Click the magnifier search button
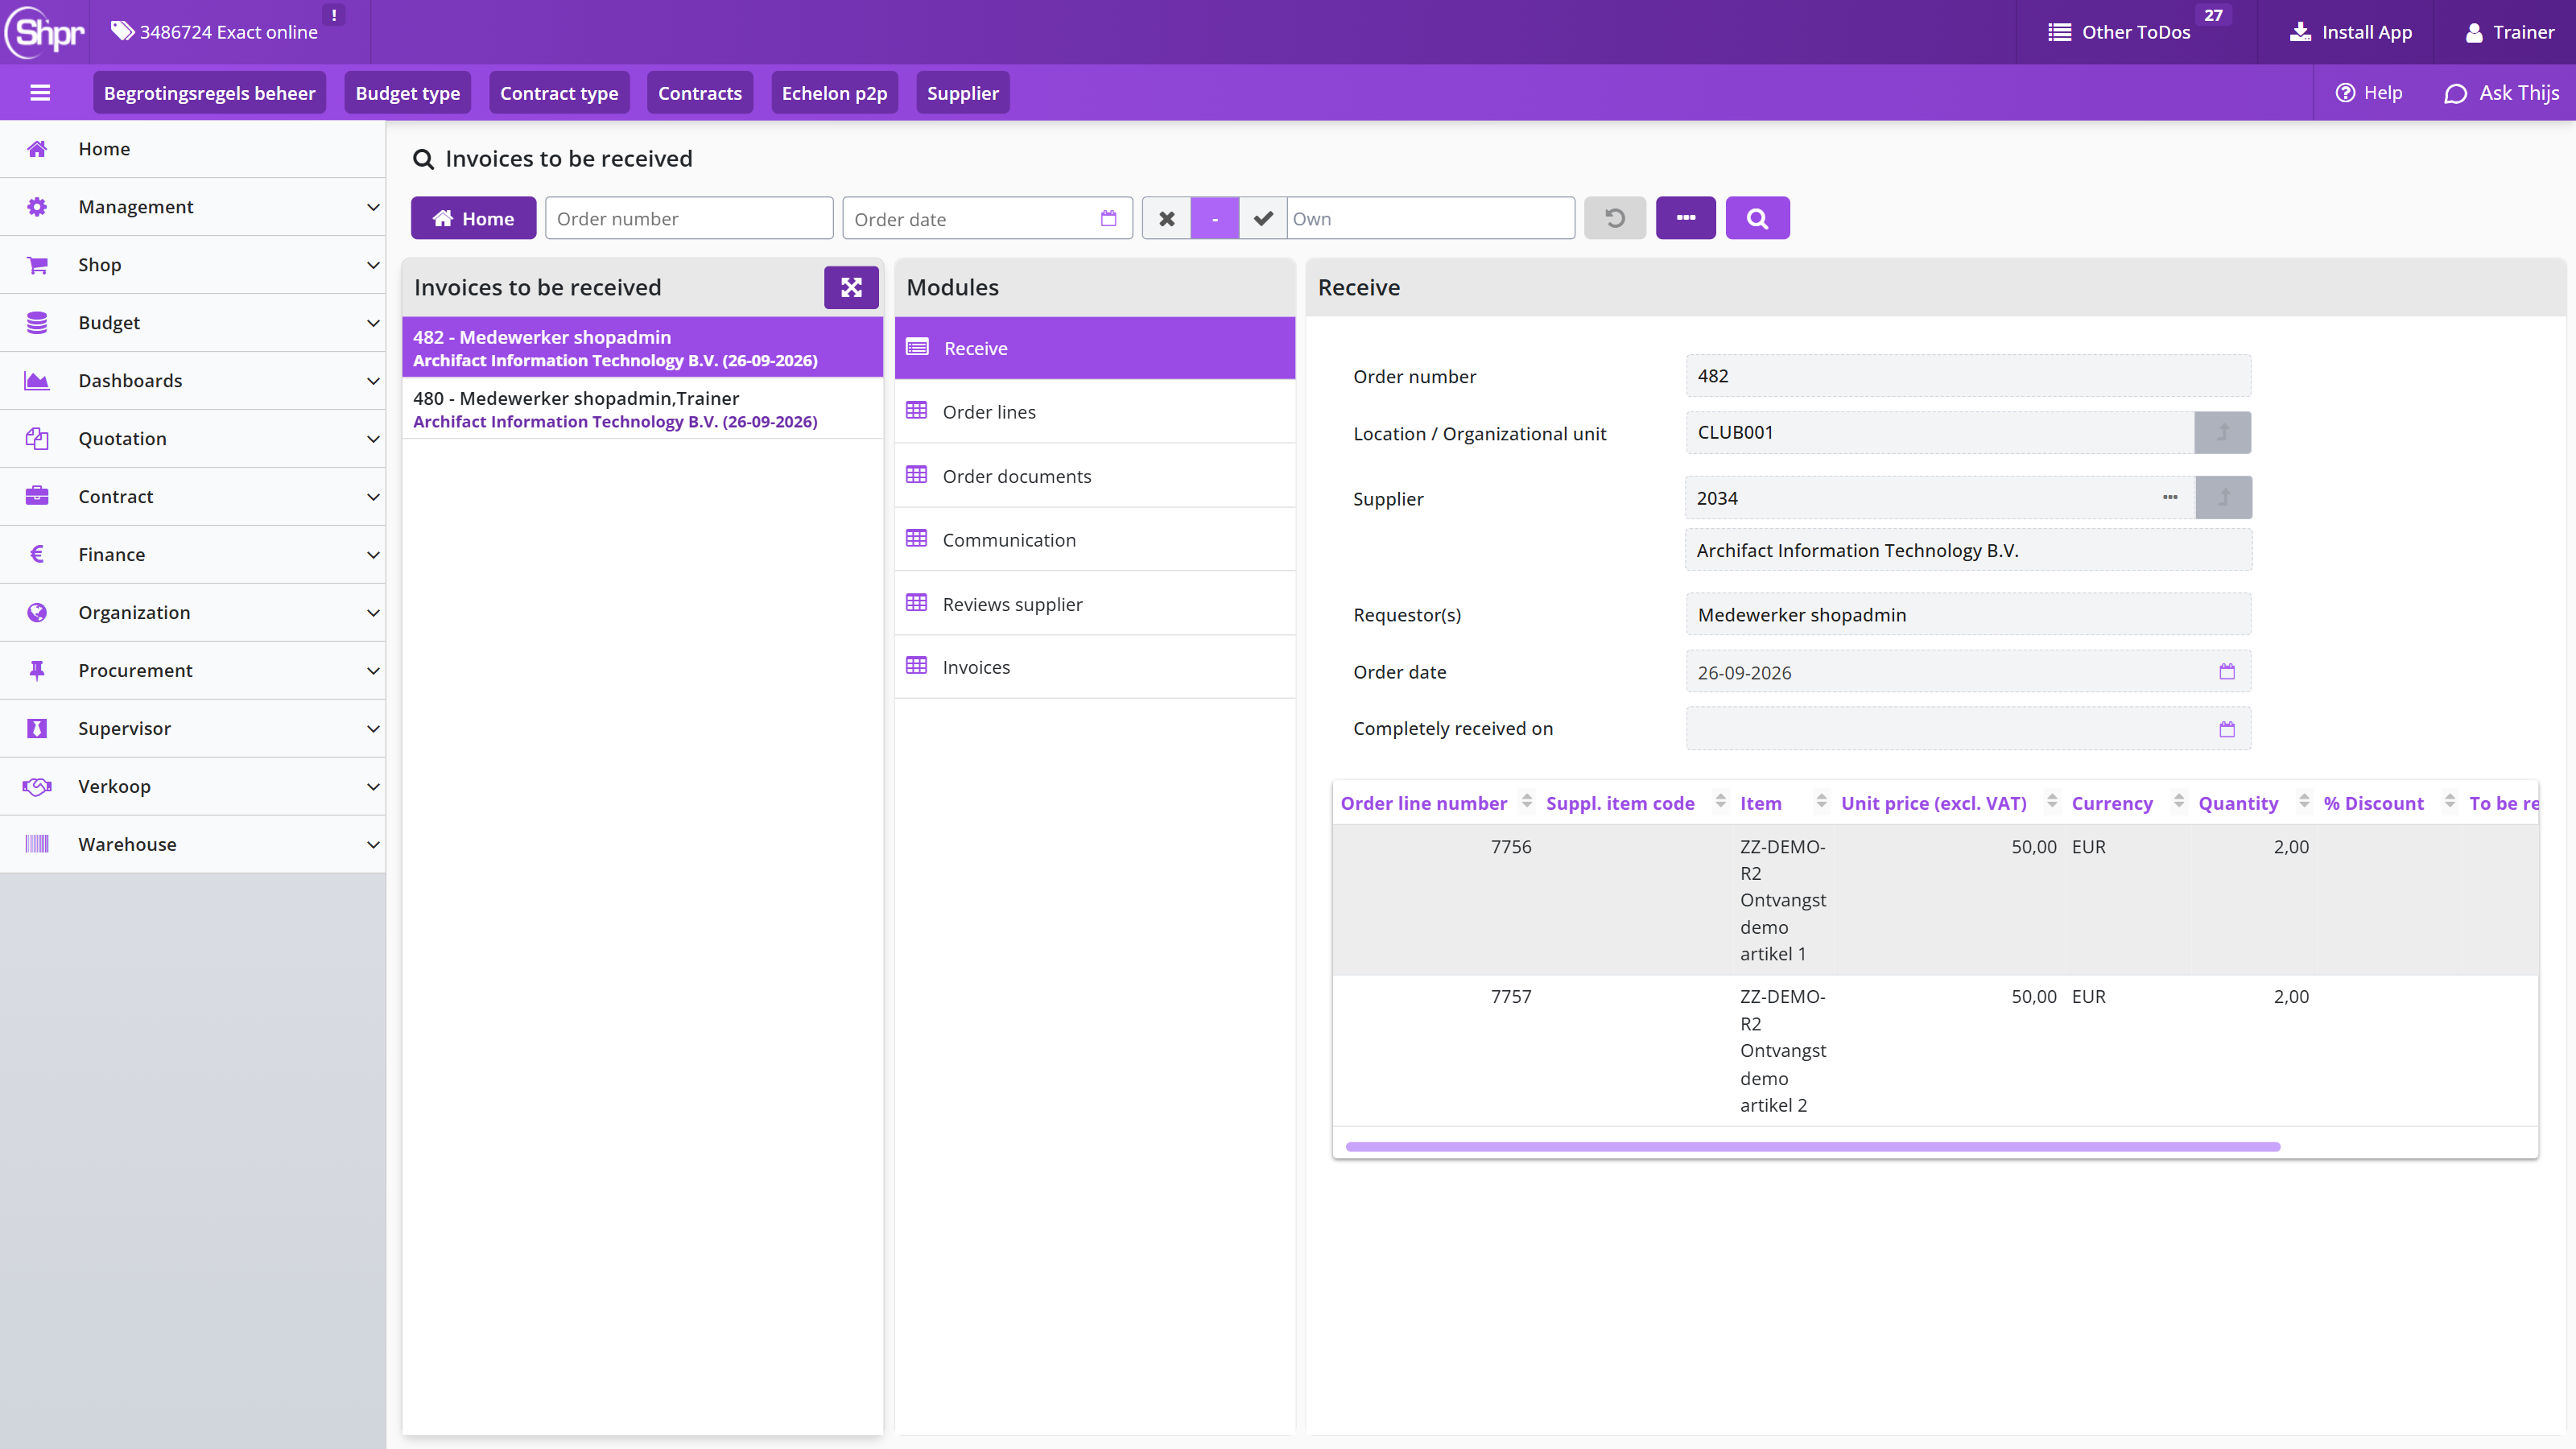Viewport: 2576px width, 1449px height. click(1757, 218)
